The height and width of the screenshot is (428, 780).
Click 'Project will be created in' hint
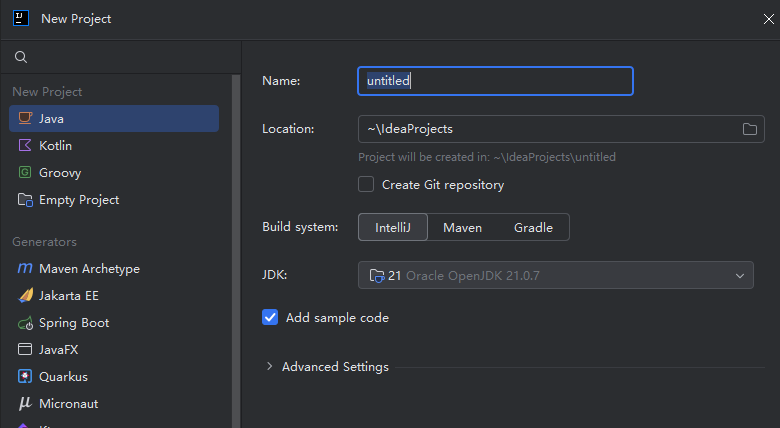[x=487, y=157]
